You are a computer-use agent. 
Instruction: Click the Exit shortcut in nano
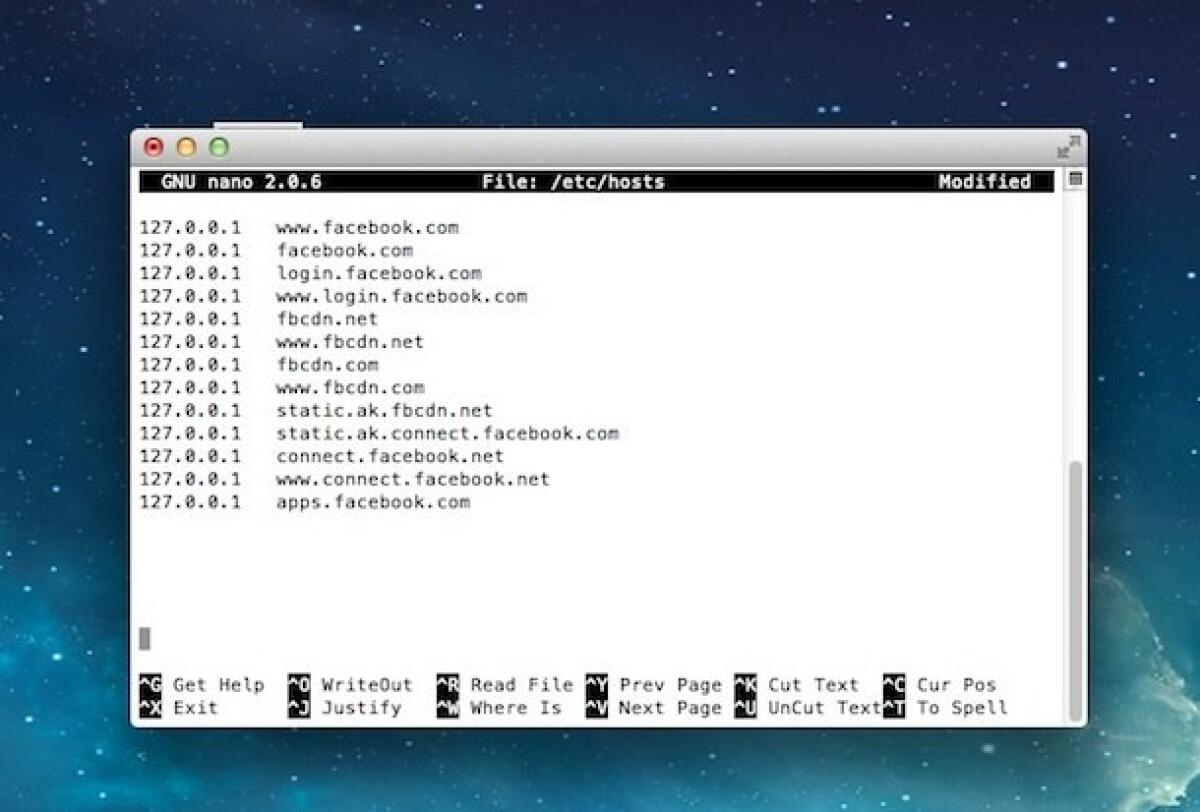point(197,708)
